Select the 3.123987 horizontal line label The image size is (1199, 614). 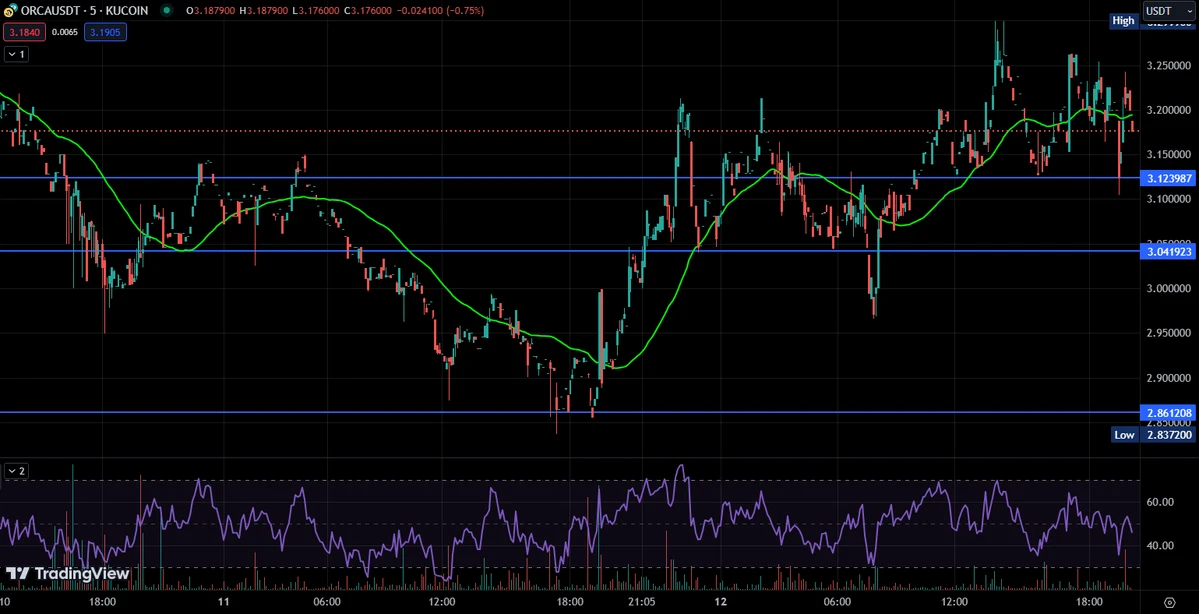[1167, 178]
